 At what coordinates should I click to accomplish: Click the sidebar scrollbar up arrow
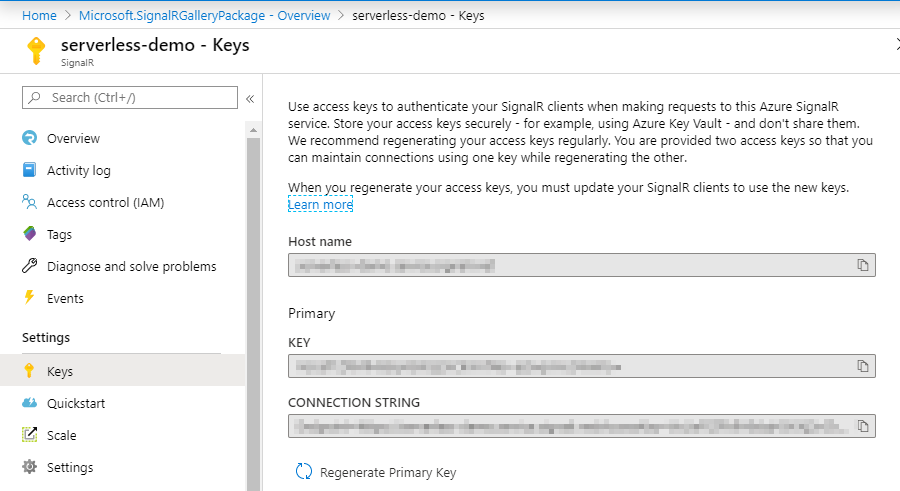[253, 130]
